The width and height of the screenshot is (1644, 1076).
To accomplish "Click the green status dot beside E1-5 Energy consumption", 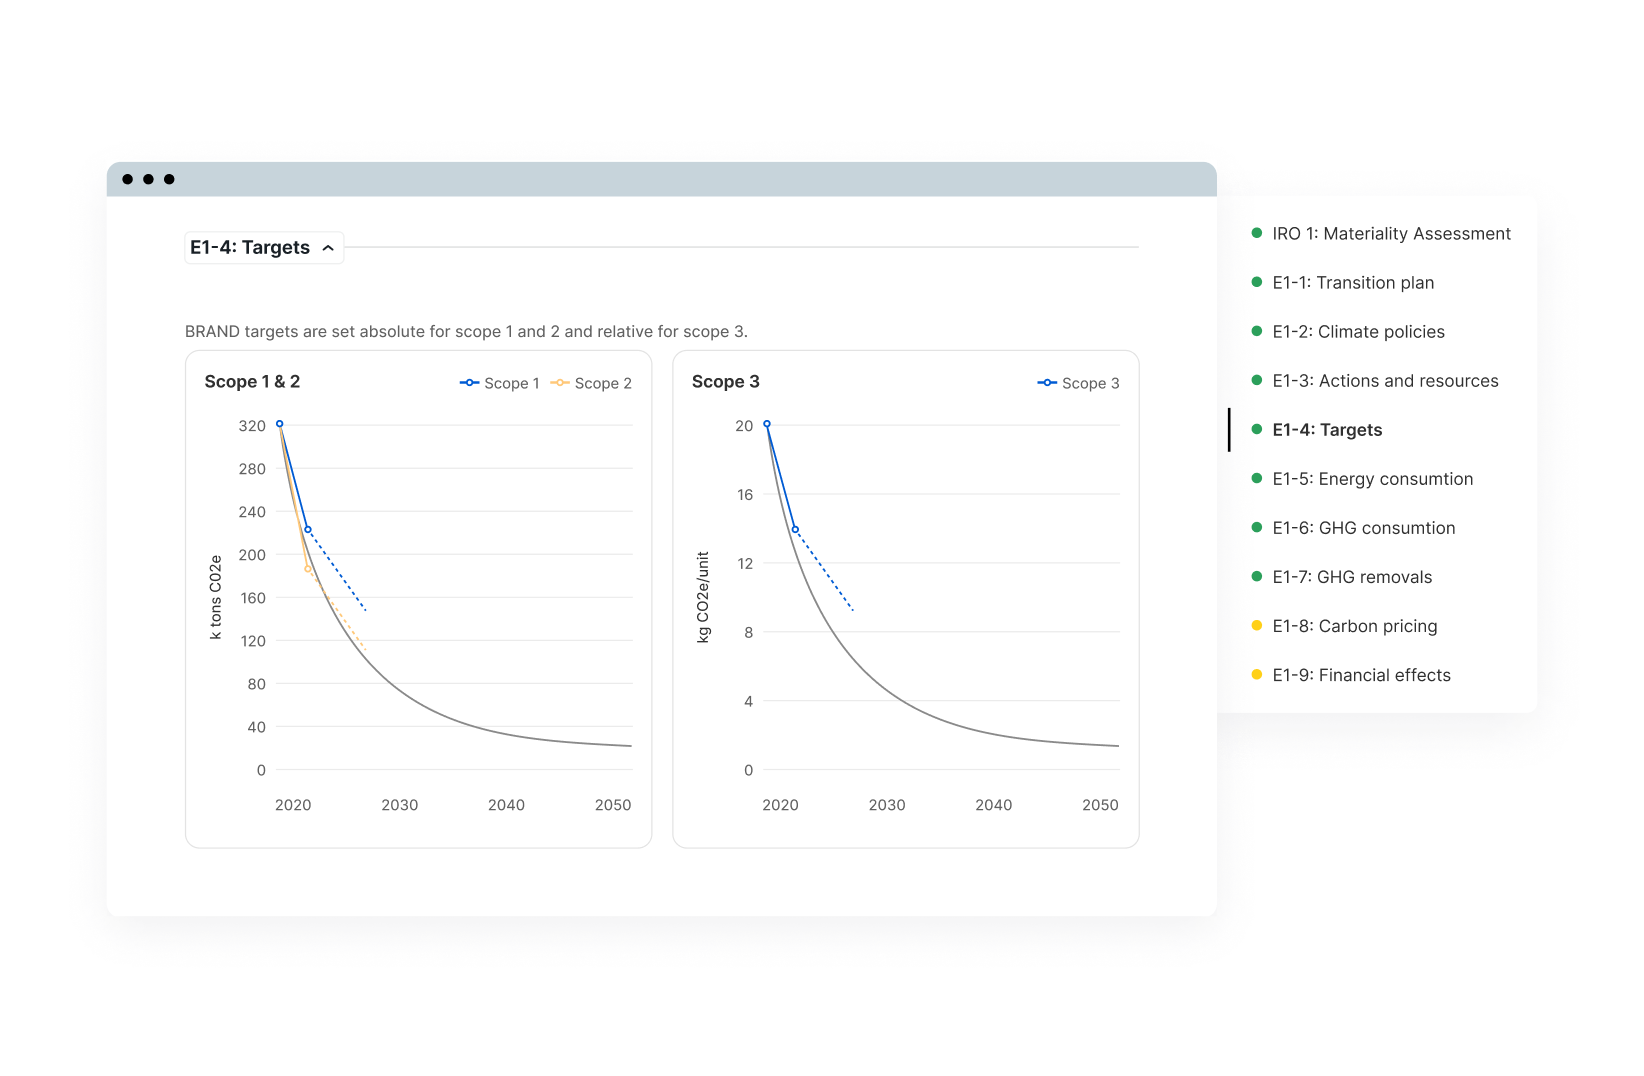I will pyautogui.click(x=1256, y=478).
